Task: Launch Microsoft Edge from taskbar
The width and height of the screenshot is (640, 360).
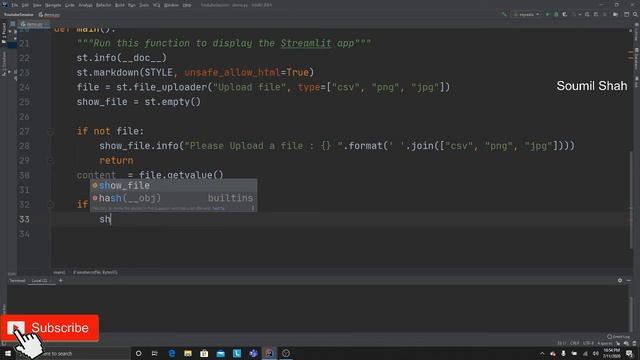Action: click(171, 353)
